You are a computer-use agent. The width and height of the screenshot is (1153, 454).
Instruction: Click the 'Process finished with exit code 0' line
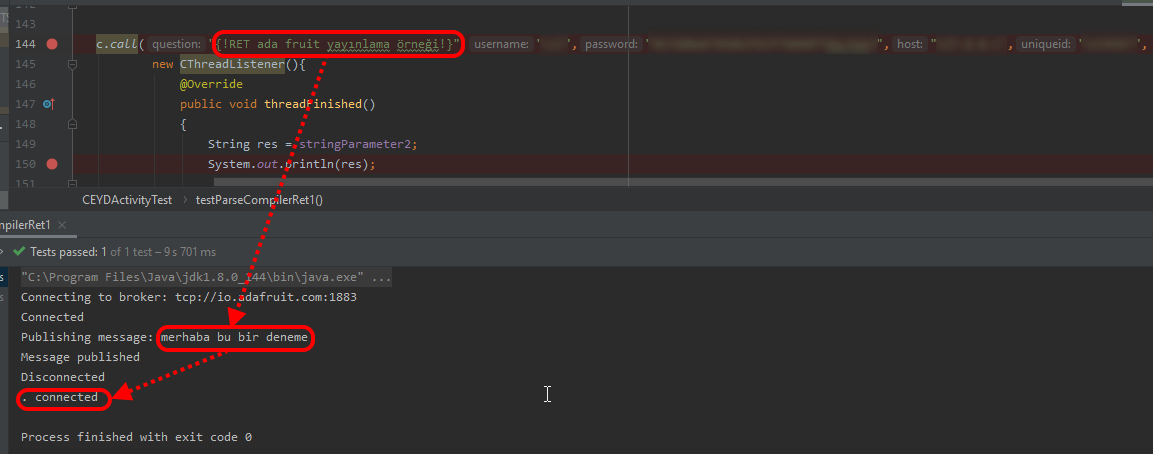click(136, 437)
